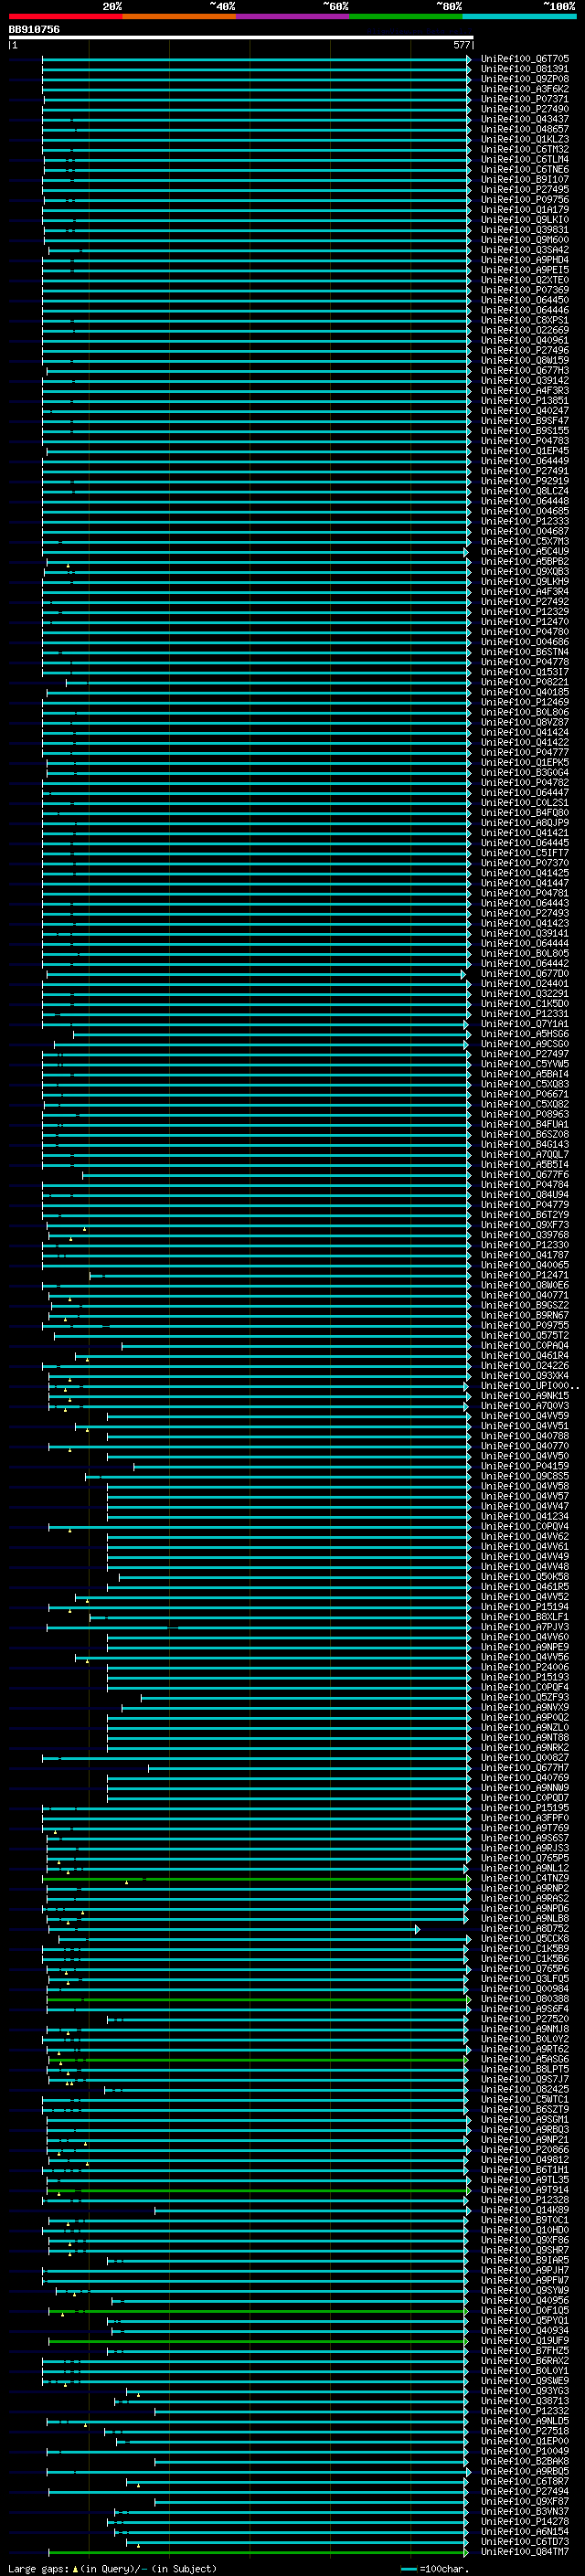Select label UniRef100_A5ASG6
The image size is (585, 2576).
(525, 2059)
